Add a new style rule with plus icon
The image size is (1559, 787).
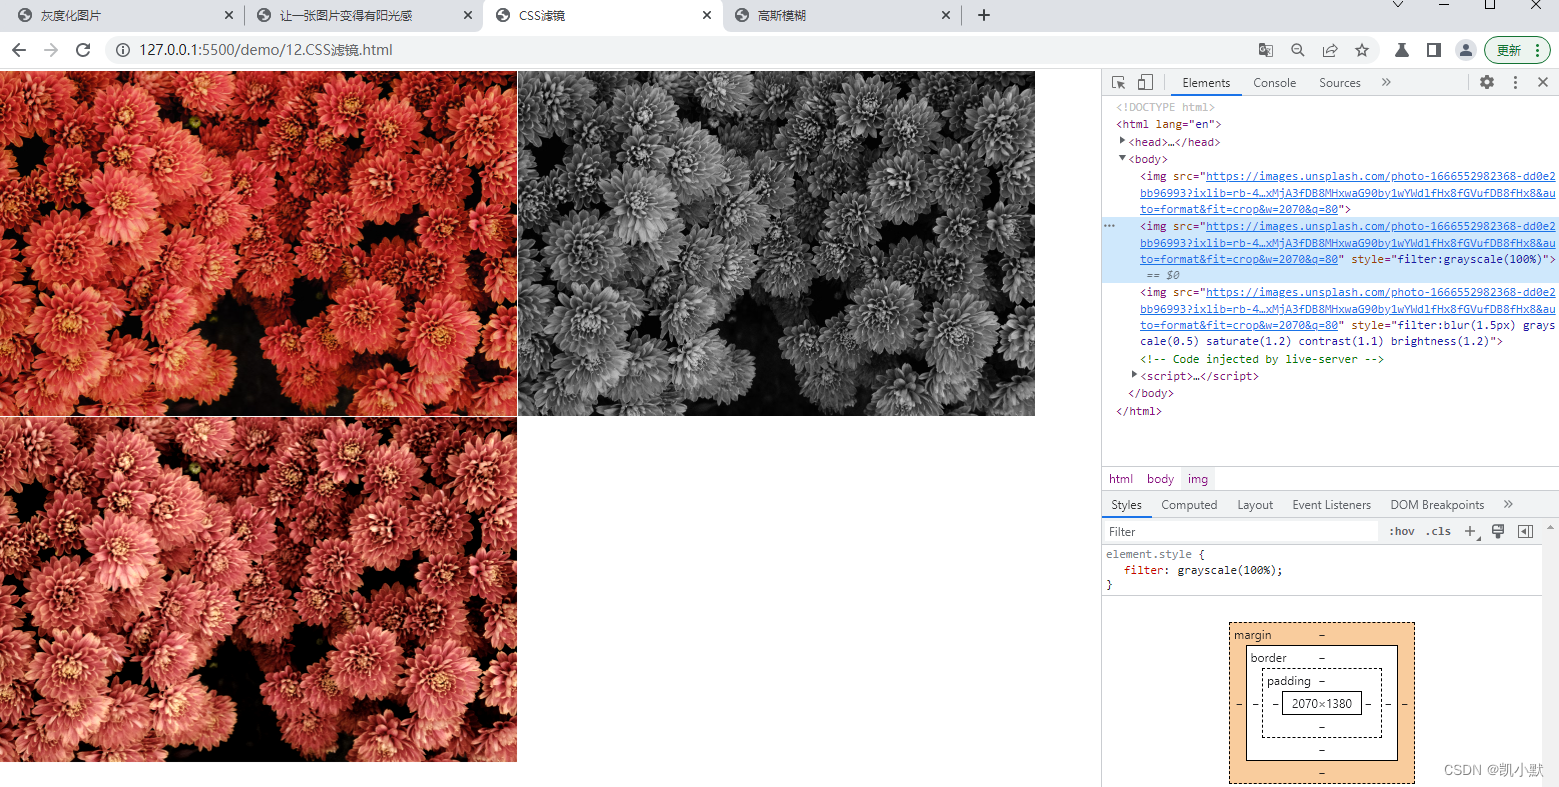pyautogui.click(x=1470, y=532)
